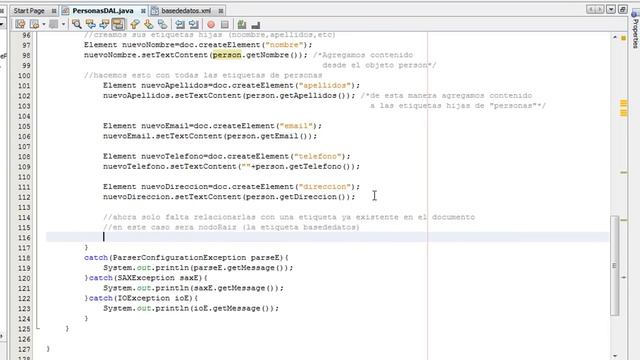This screenshot has width=640, height=360.
Task: Open the Back history dropdown arrow
Action: point(43,24)
